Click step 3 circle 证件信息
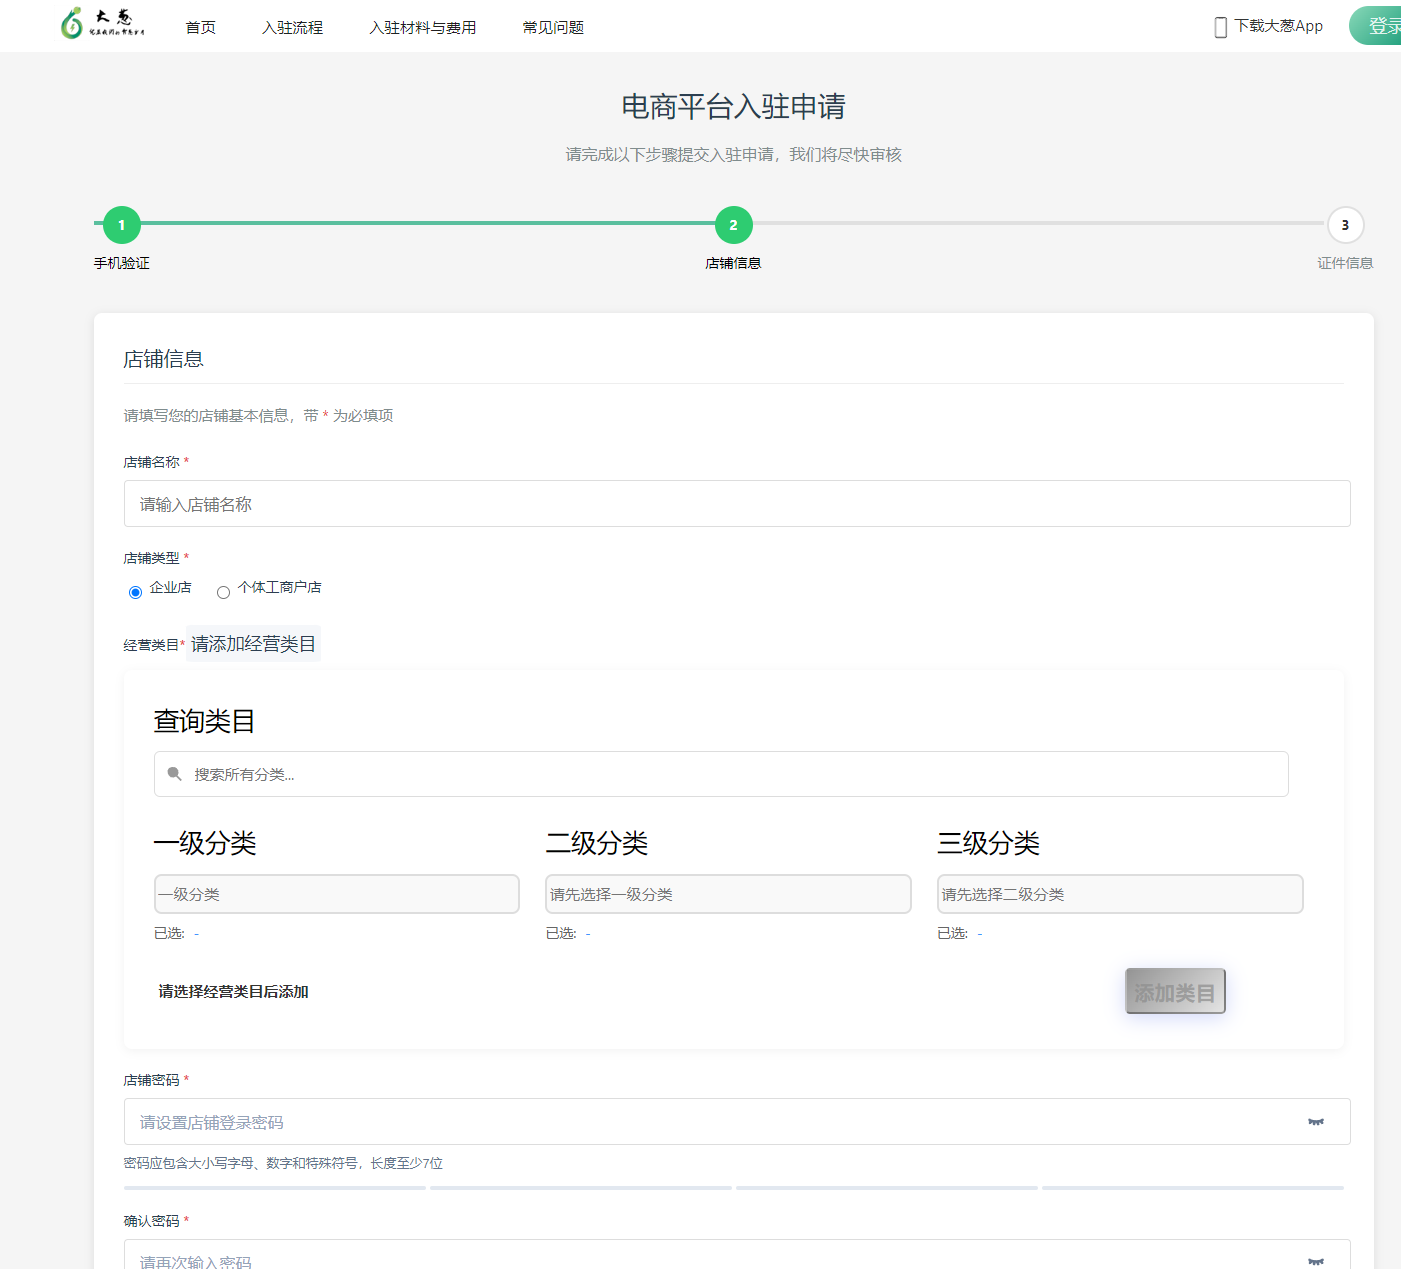1401x1269 pixels. 1344,225
